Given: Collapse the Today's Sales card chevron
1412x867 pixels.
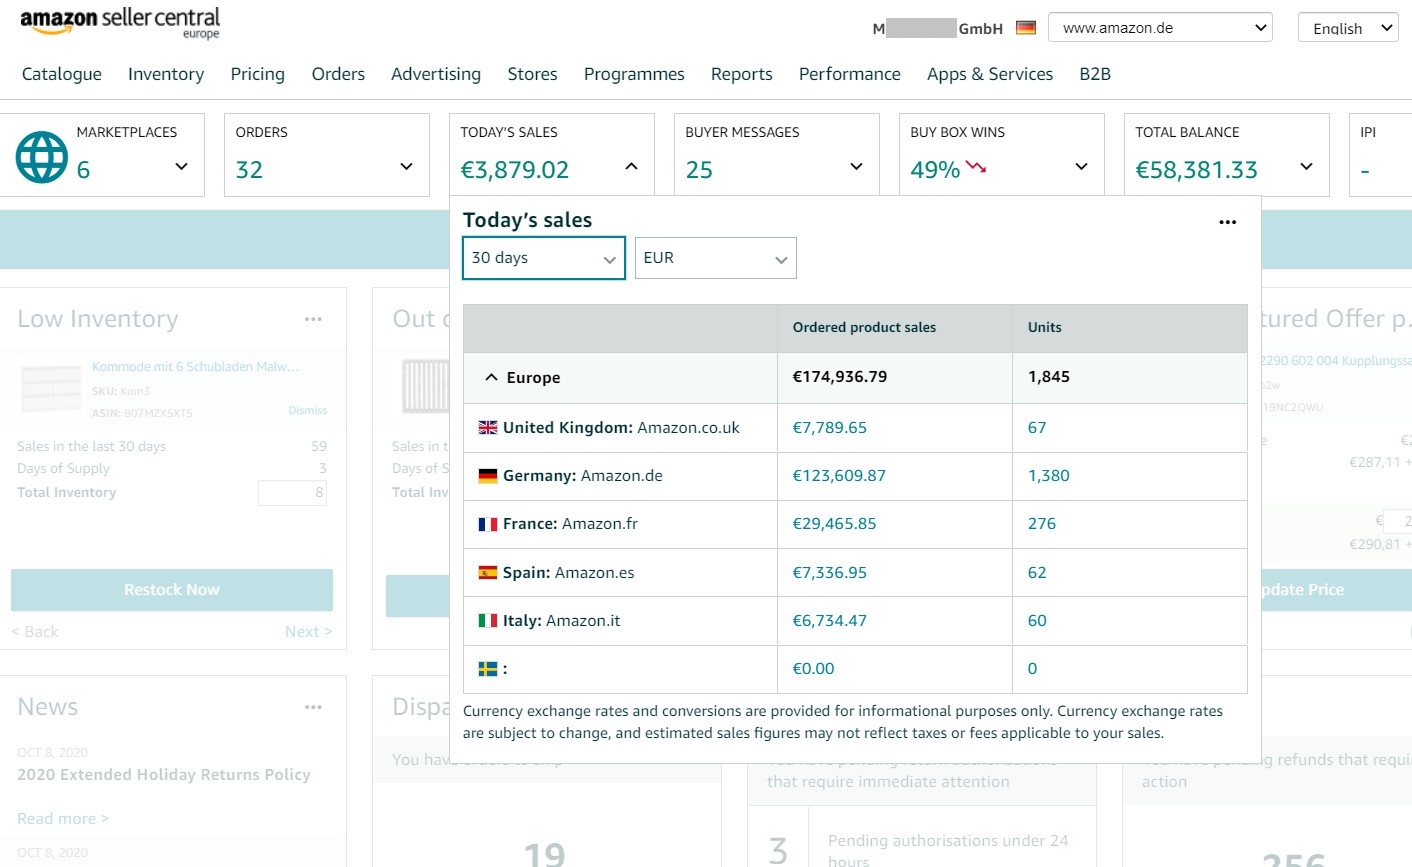Looking at the screenshot, I should click(631, 166).
